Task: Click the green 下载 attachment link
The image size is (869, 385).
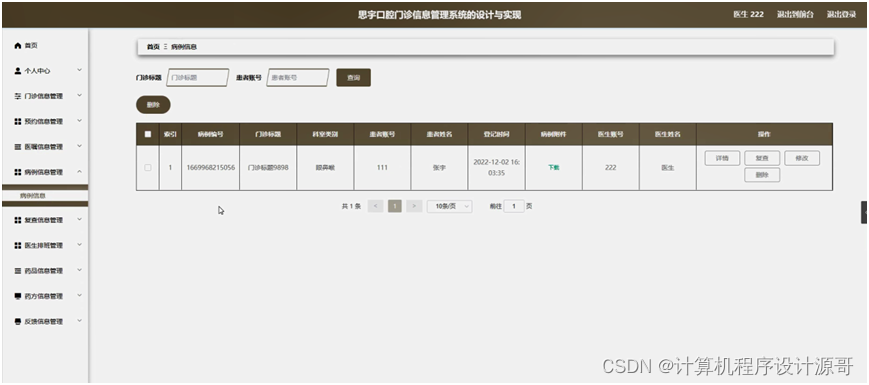Action: pos(554,167)
